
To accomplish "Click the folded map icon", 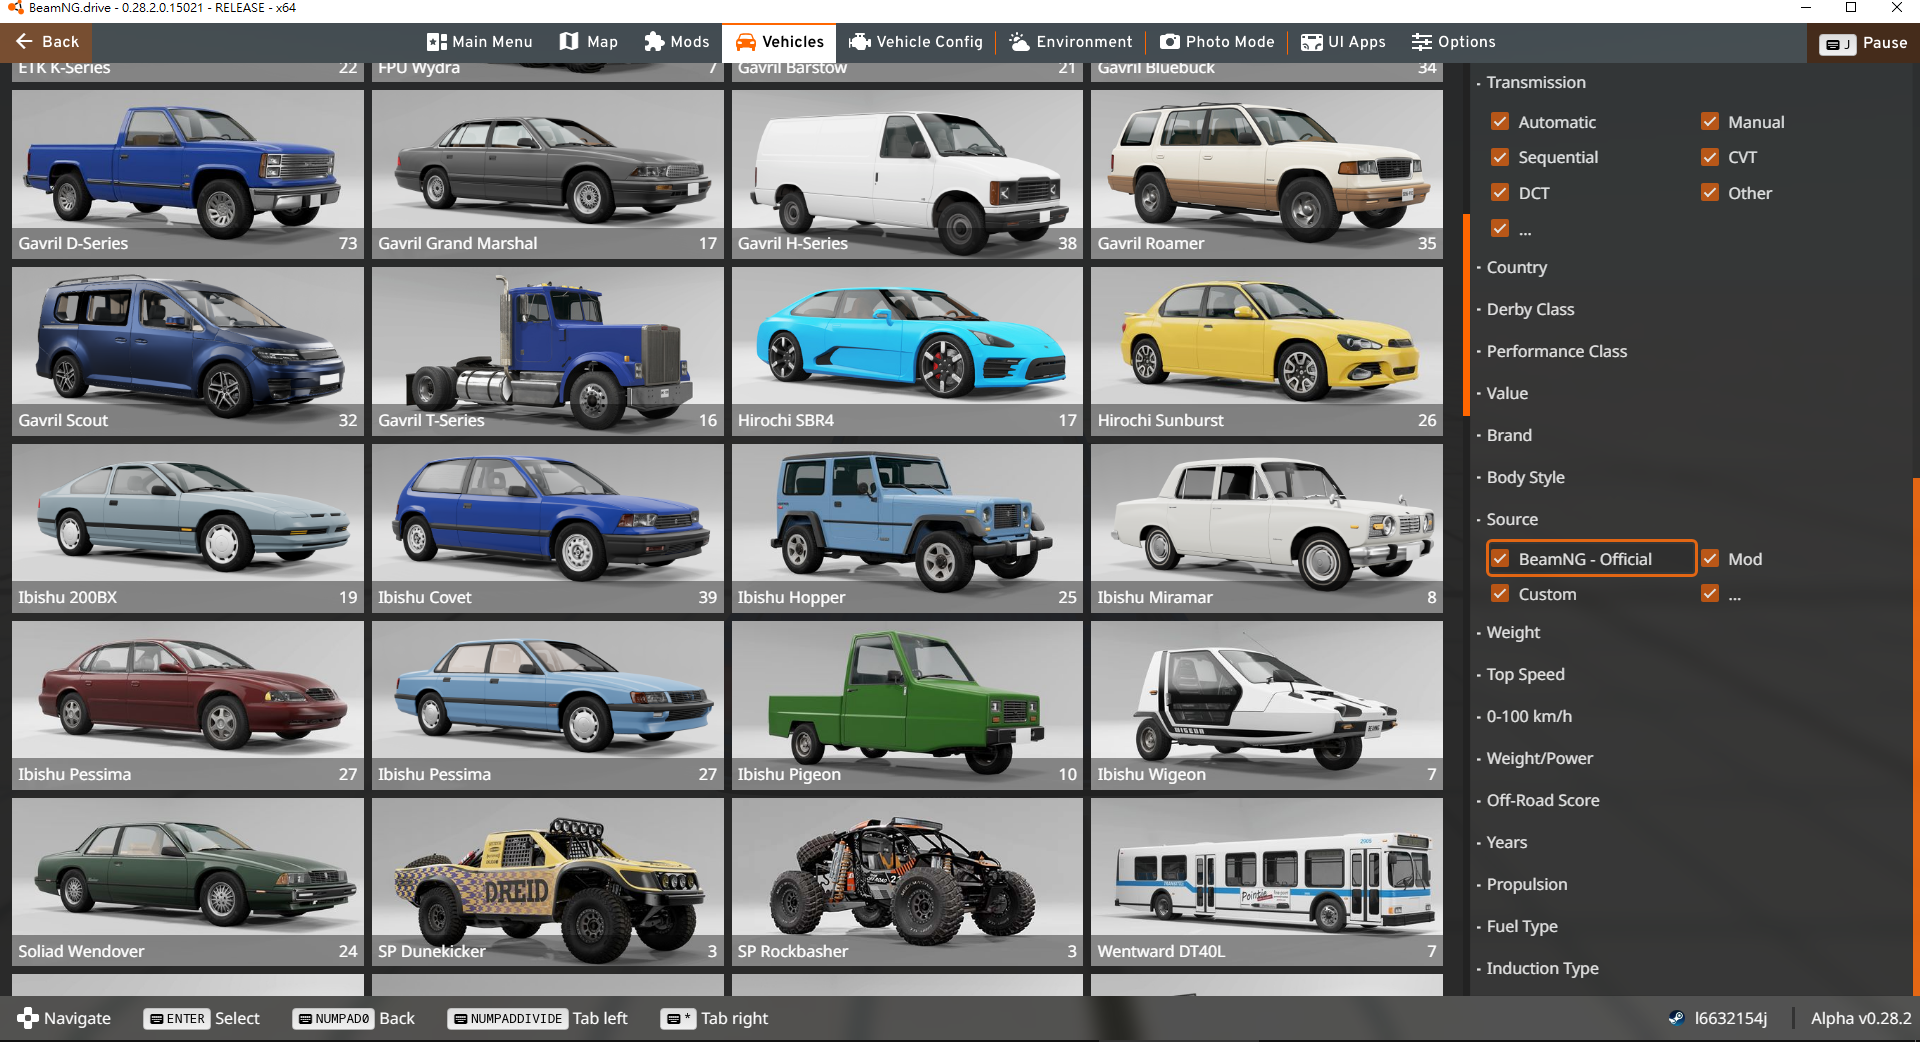I will pos(569,42).
